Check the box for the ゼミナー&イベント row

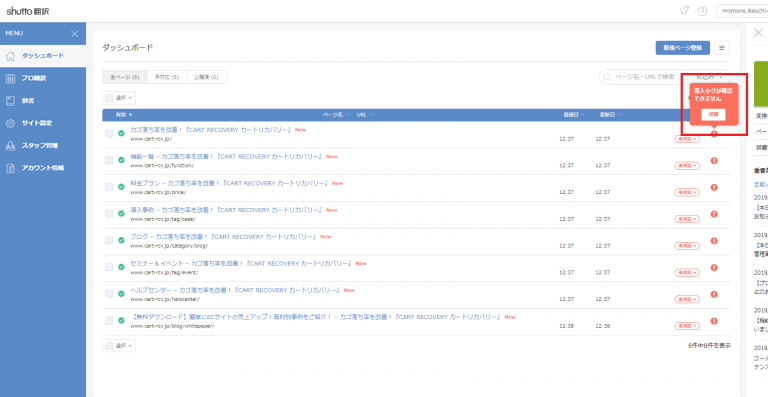pyautogui.click(x=109, y=267)
